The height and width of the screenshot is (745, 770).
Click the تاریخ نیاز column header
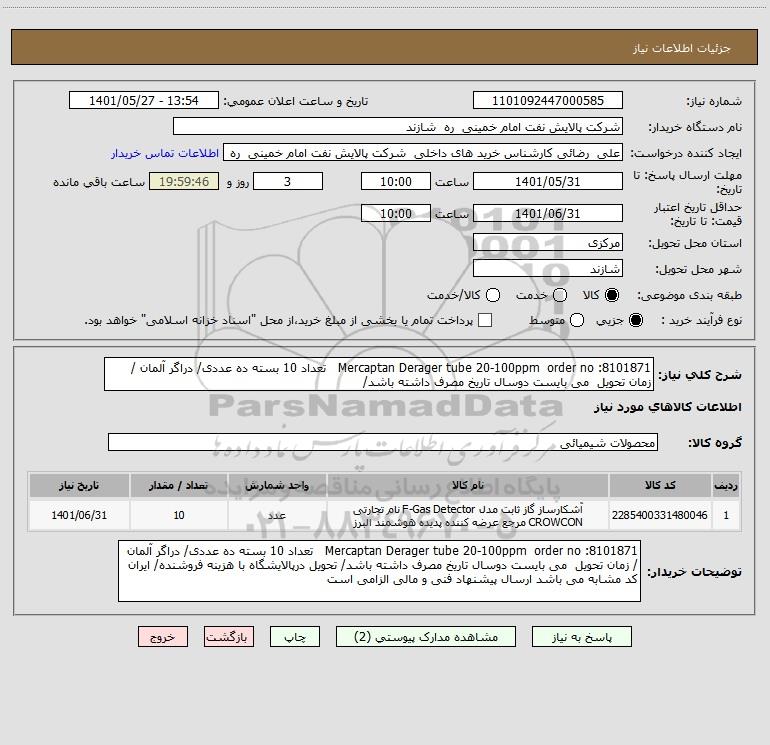(x=79, y=485)
